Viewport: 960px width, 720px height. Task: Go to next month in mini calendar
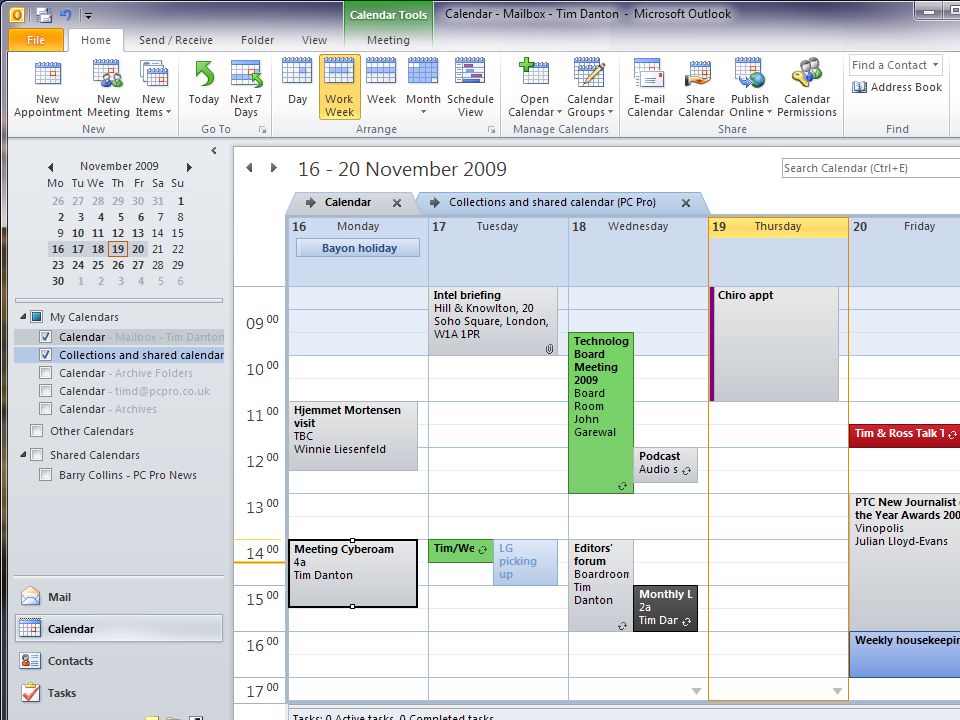coord(189,167)
